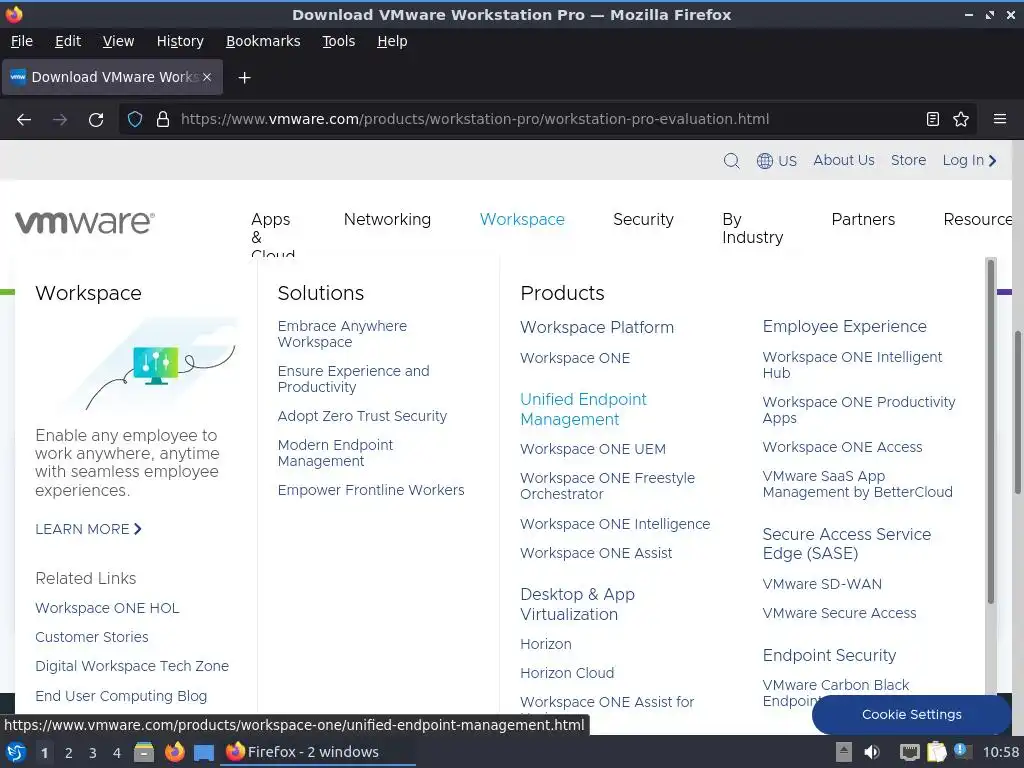Close the Download VMware Workstation tab
1024x768 pixels.
click(x=207, y=77)
